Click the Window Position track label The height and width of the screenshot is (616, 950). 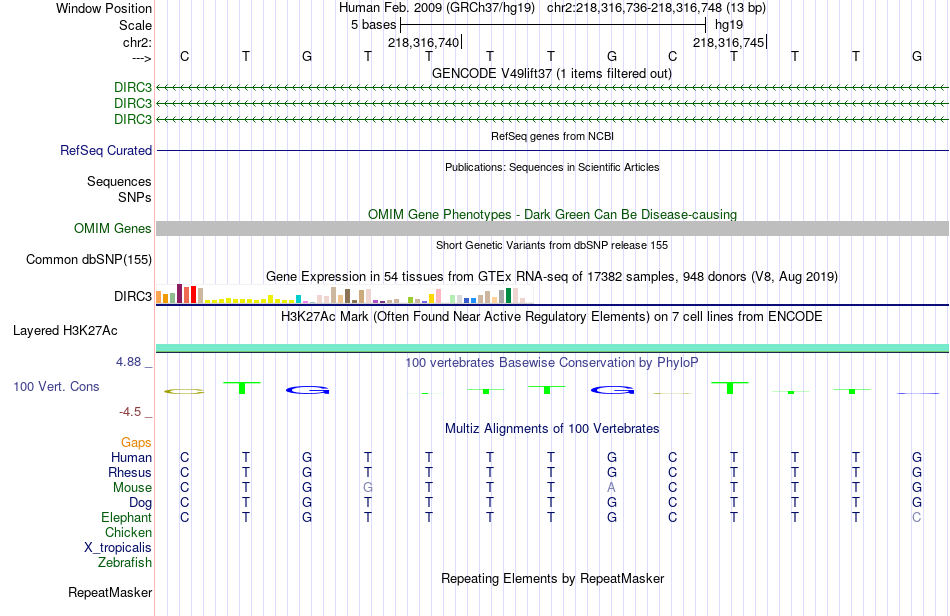[104, 8]
